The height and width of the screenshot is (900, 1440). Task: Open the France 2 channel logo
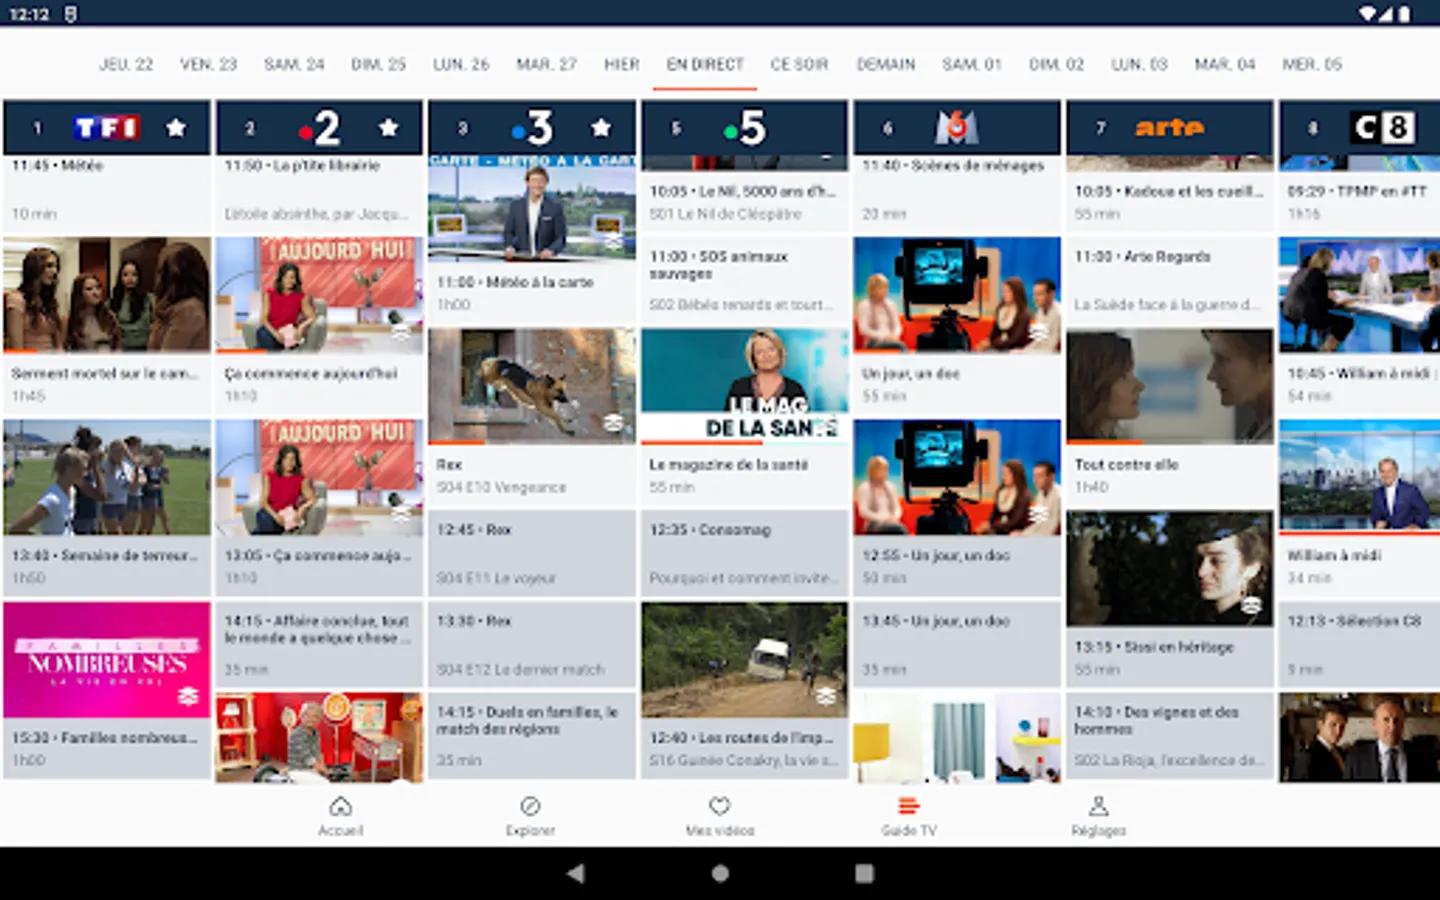[x=320, y=128]
